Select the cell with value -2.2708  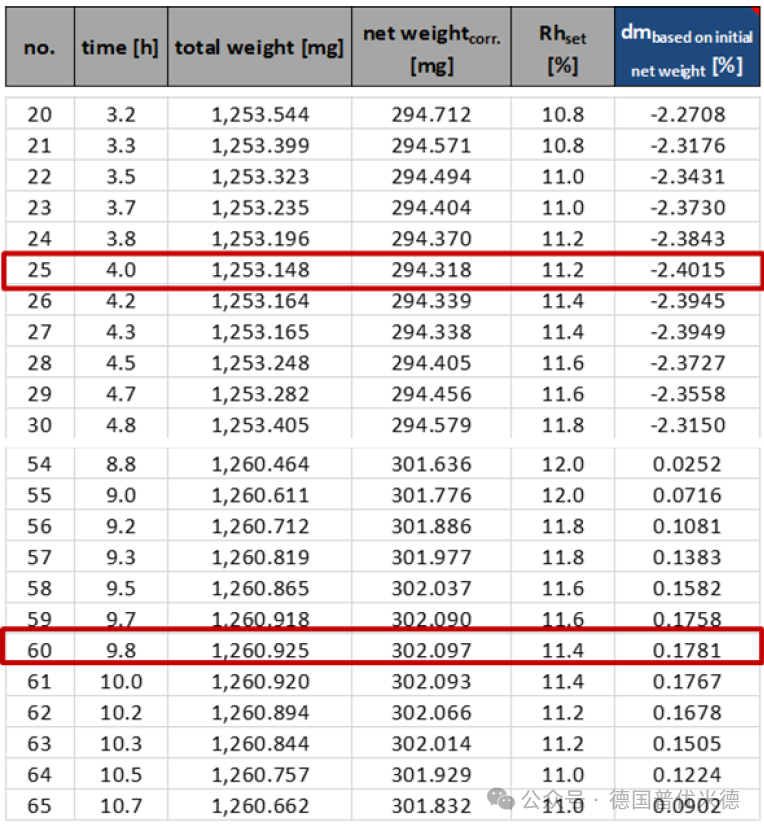687,114
